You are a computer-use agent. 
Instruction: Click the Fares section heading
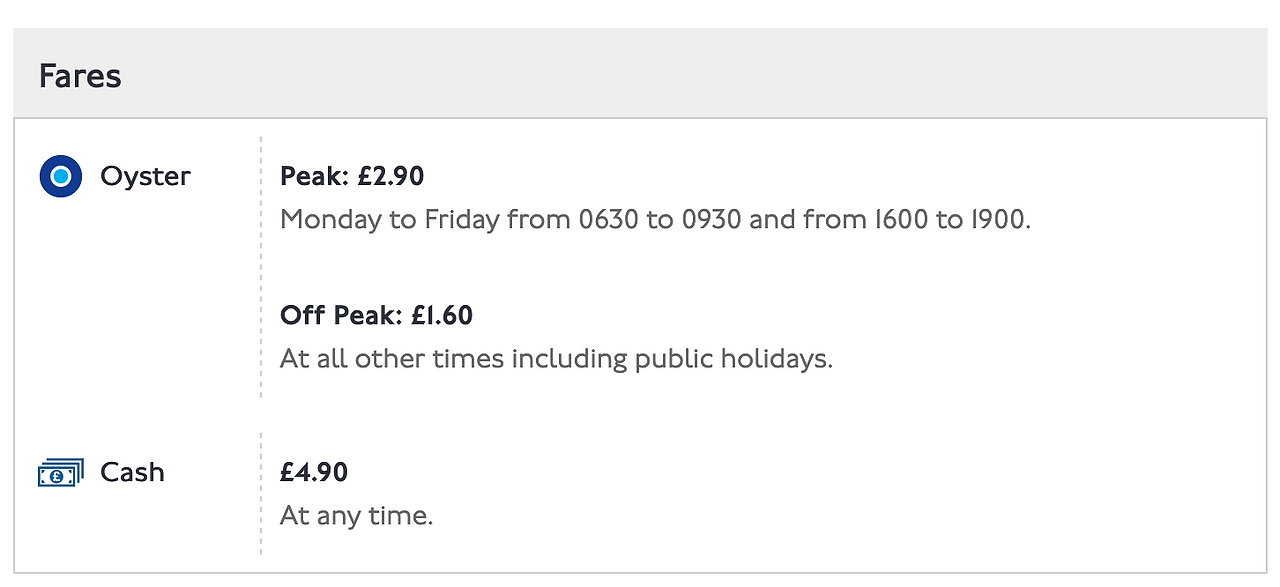tap(80, 77)
